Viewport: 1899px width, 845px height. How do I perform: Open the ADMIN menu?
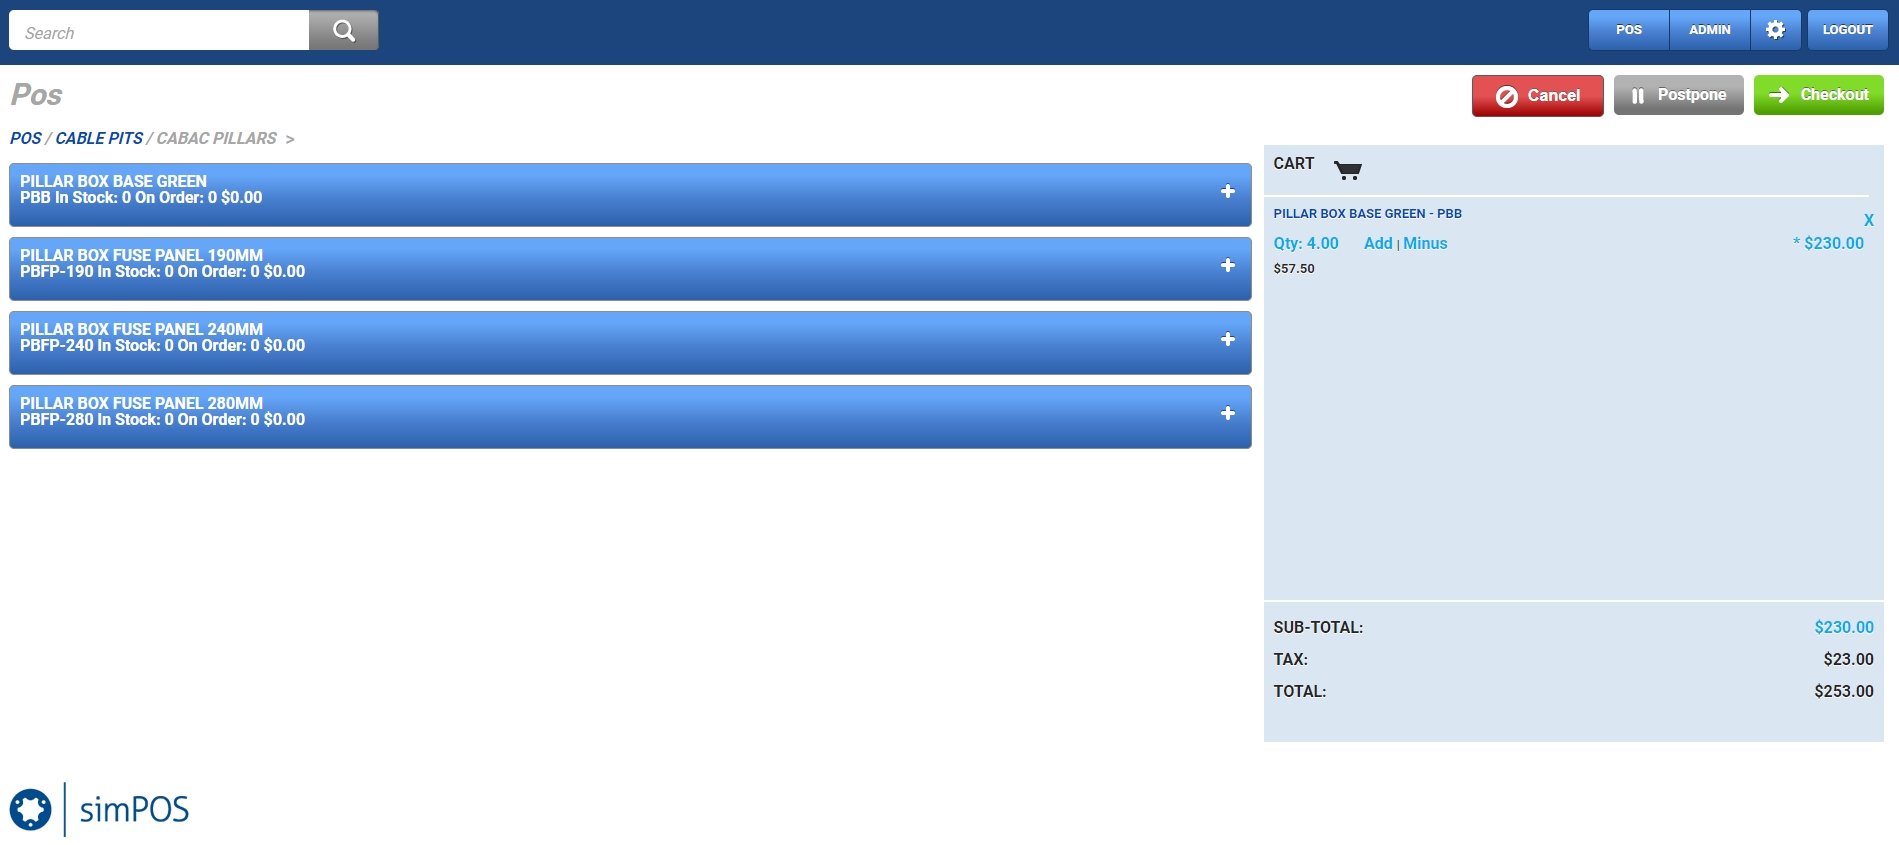coord(1710,30)
